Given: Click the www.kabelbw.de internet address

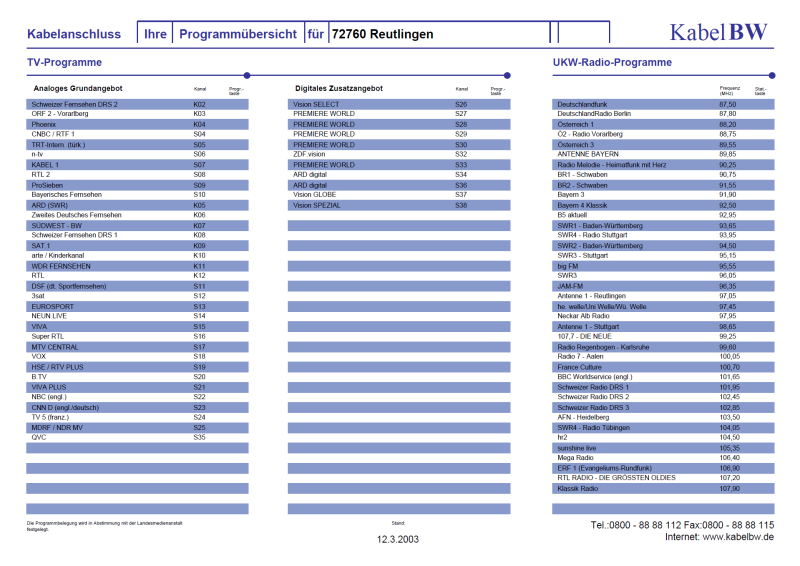Looking at the screenshot, I should pos(738,537).
